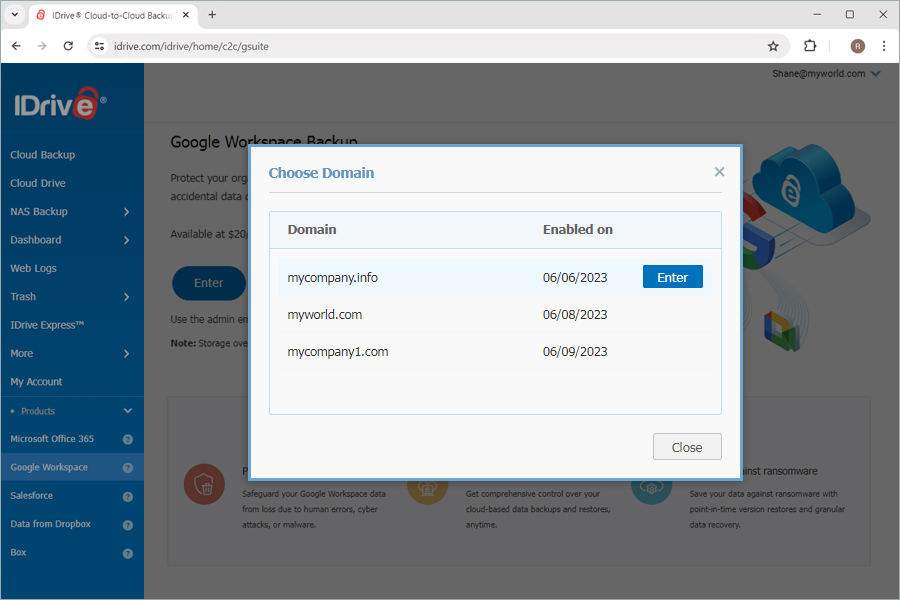Open the Chrome three-dot menu

pyautogui.click(x=884, y=46)
